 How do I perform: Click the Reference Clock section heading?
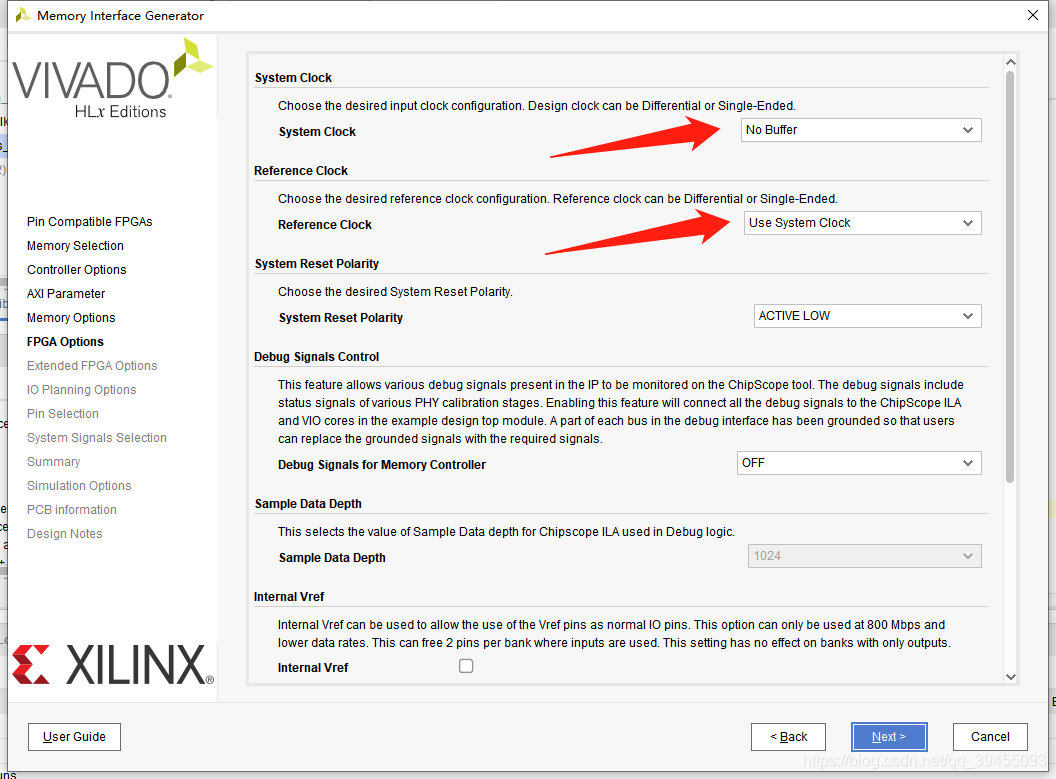click(301, 171)
